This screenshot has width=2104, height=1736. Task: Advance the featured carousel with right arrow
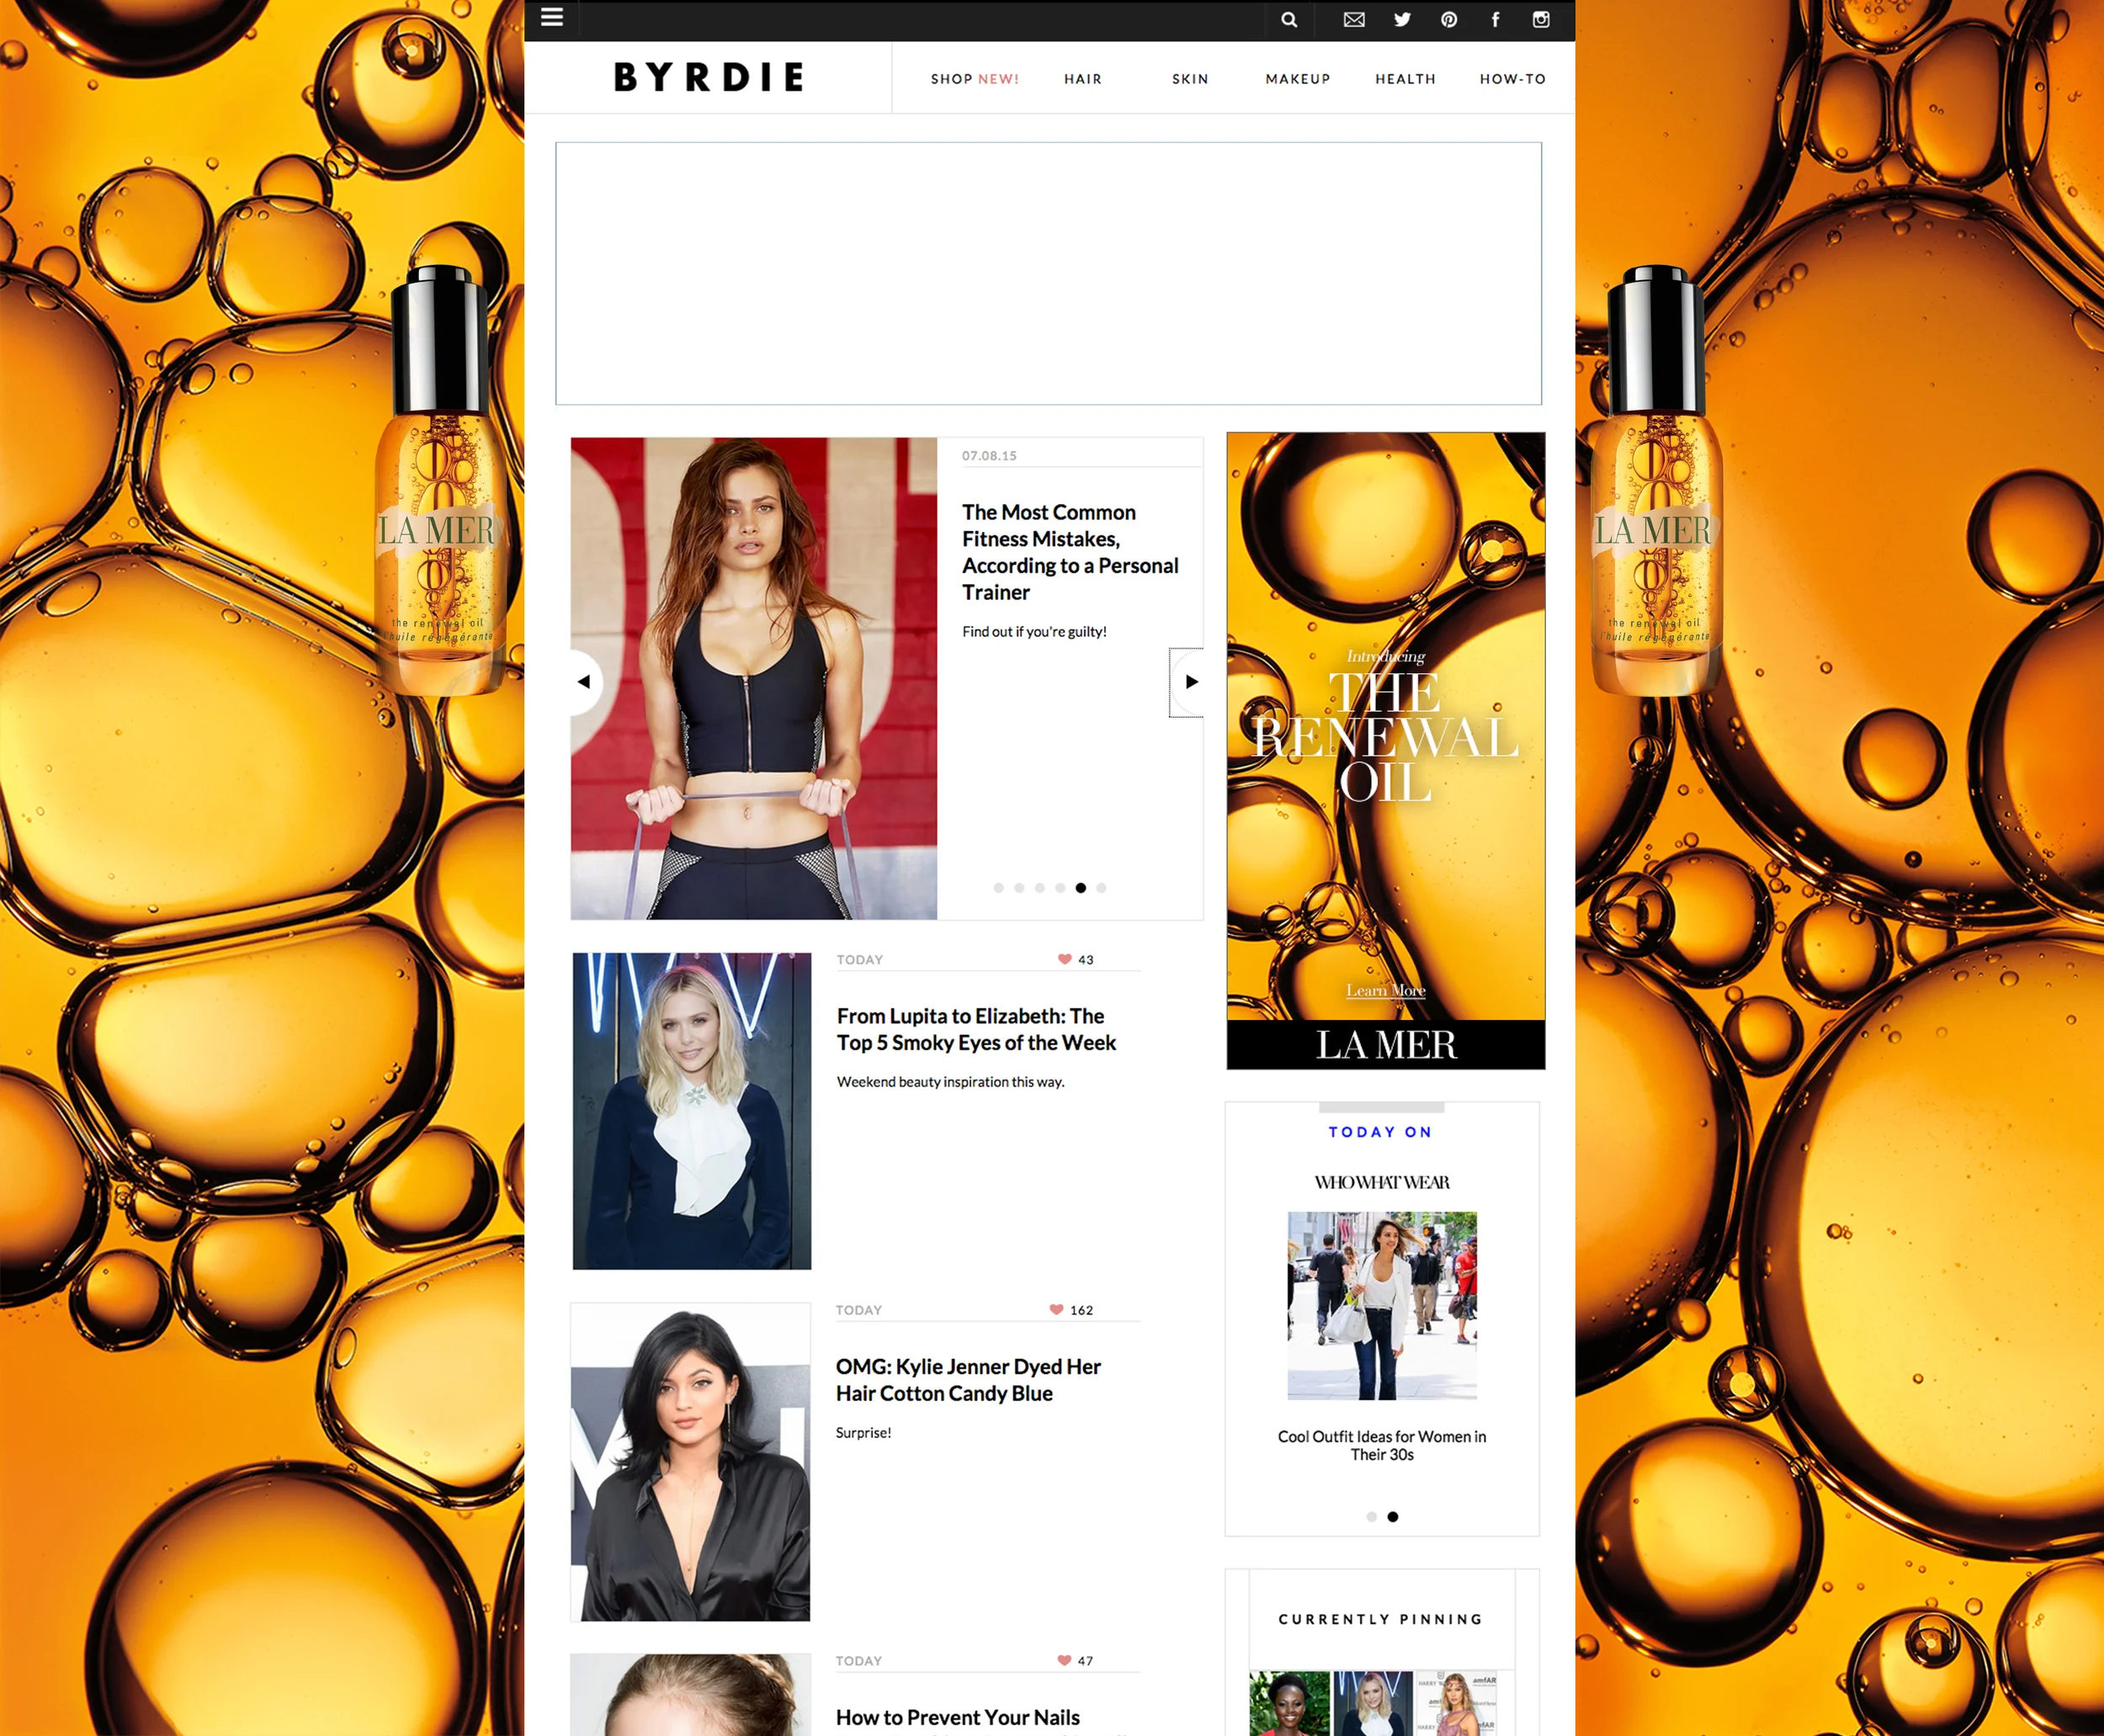[1188, 682]
